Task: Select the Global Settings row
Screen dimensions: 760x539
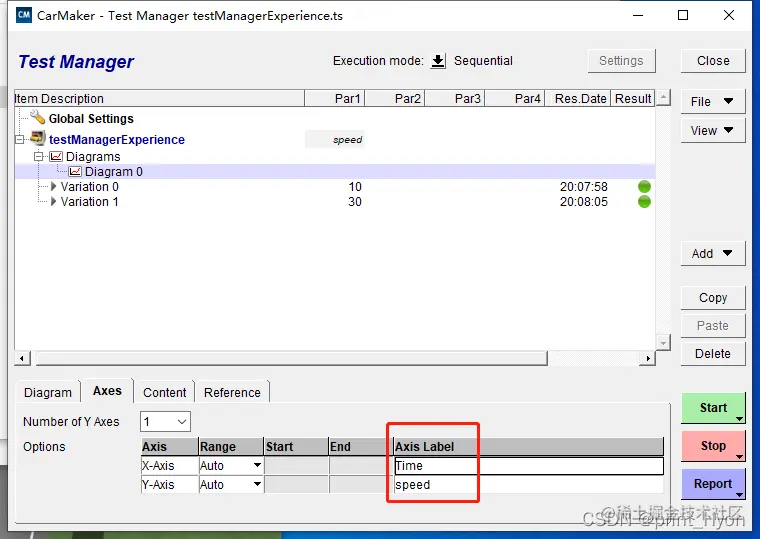Action: (x=334, y=118)
